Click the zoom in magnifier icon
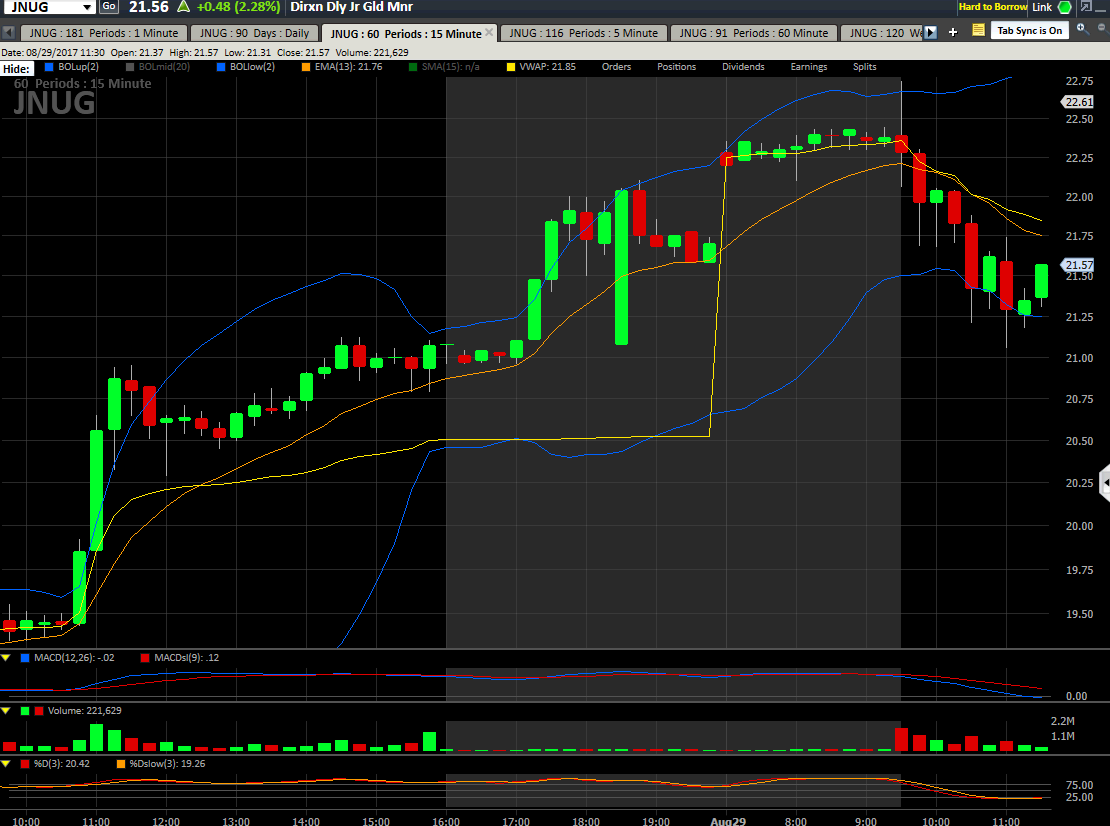1110x826 pixels. (1081, 29)
